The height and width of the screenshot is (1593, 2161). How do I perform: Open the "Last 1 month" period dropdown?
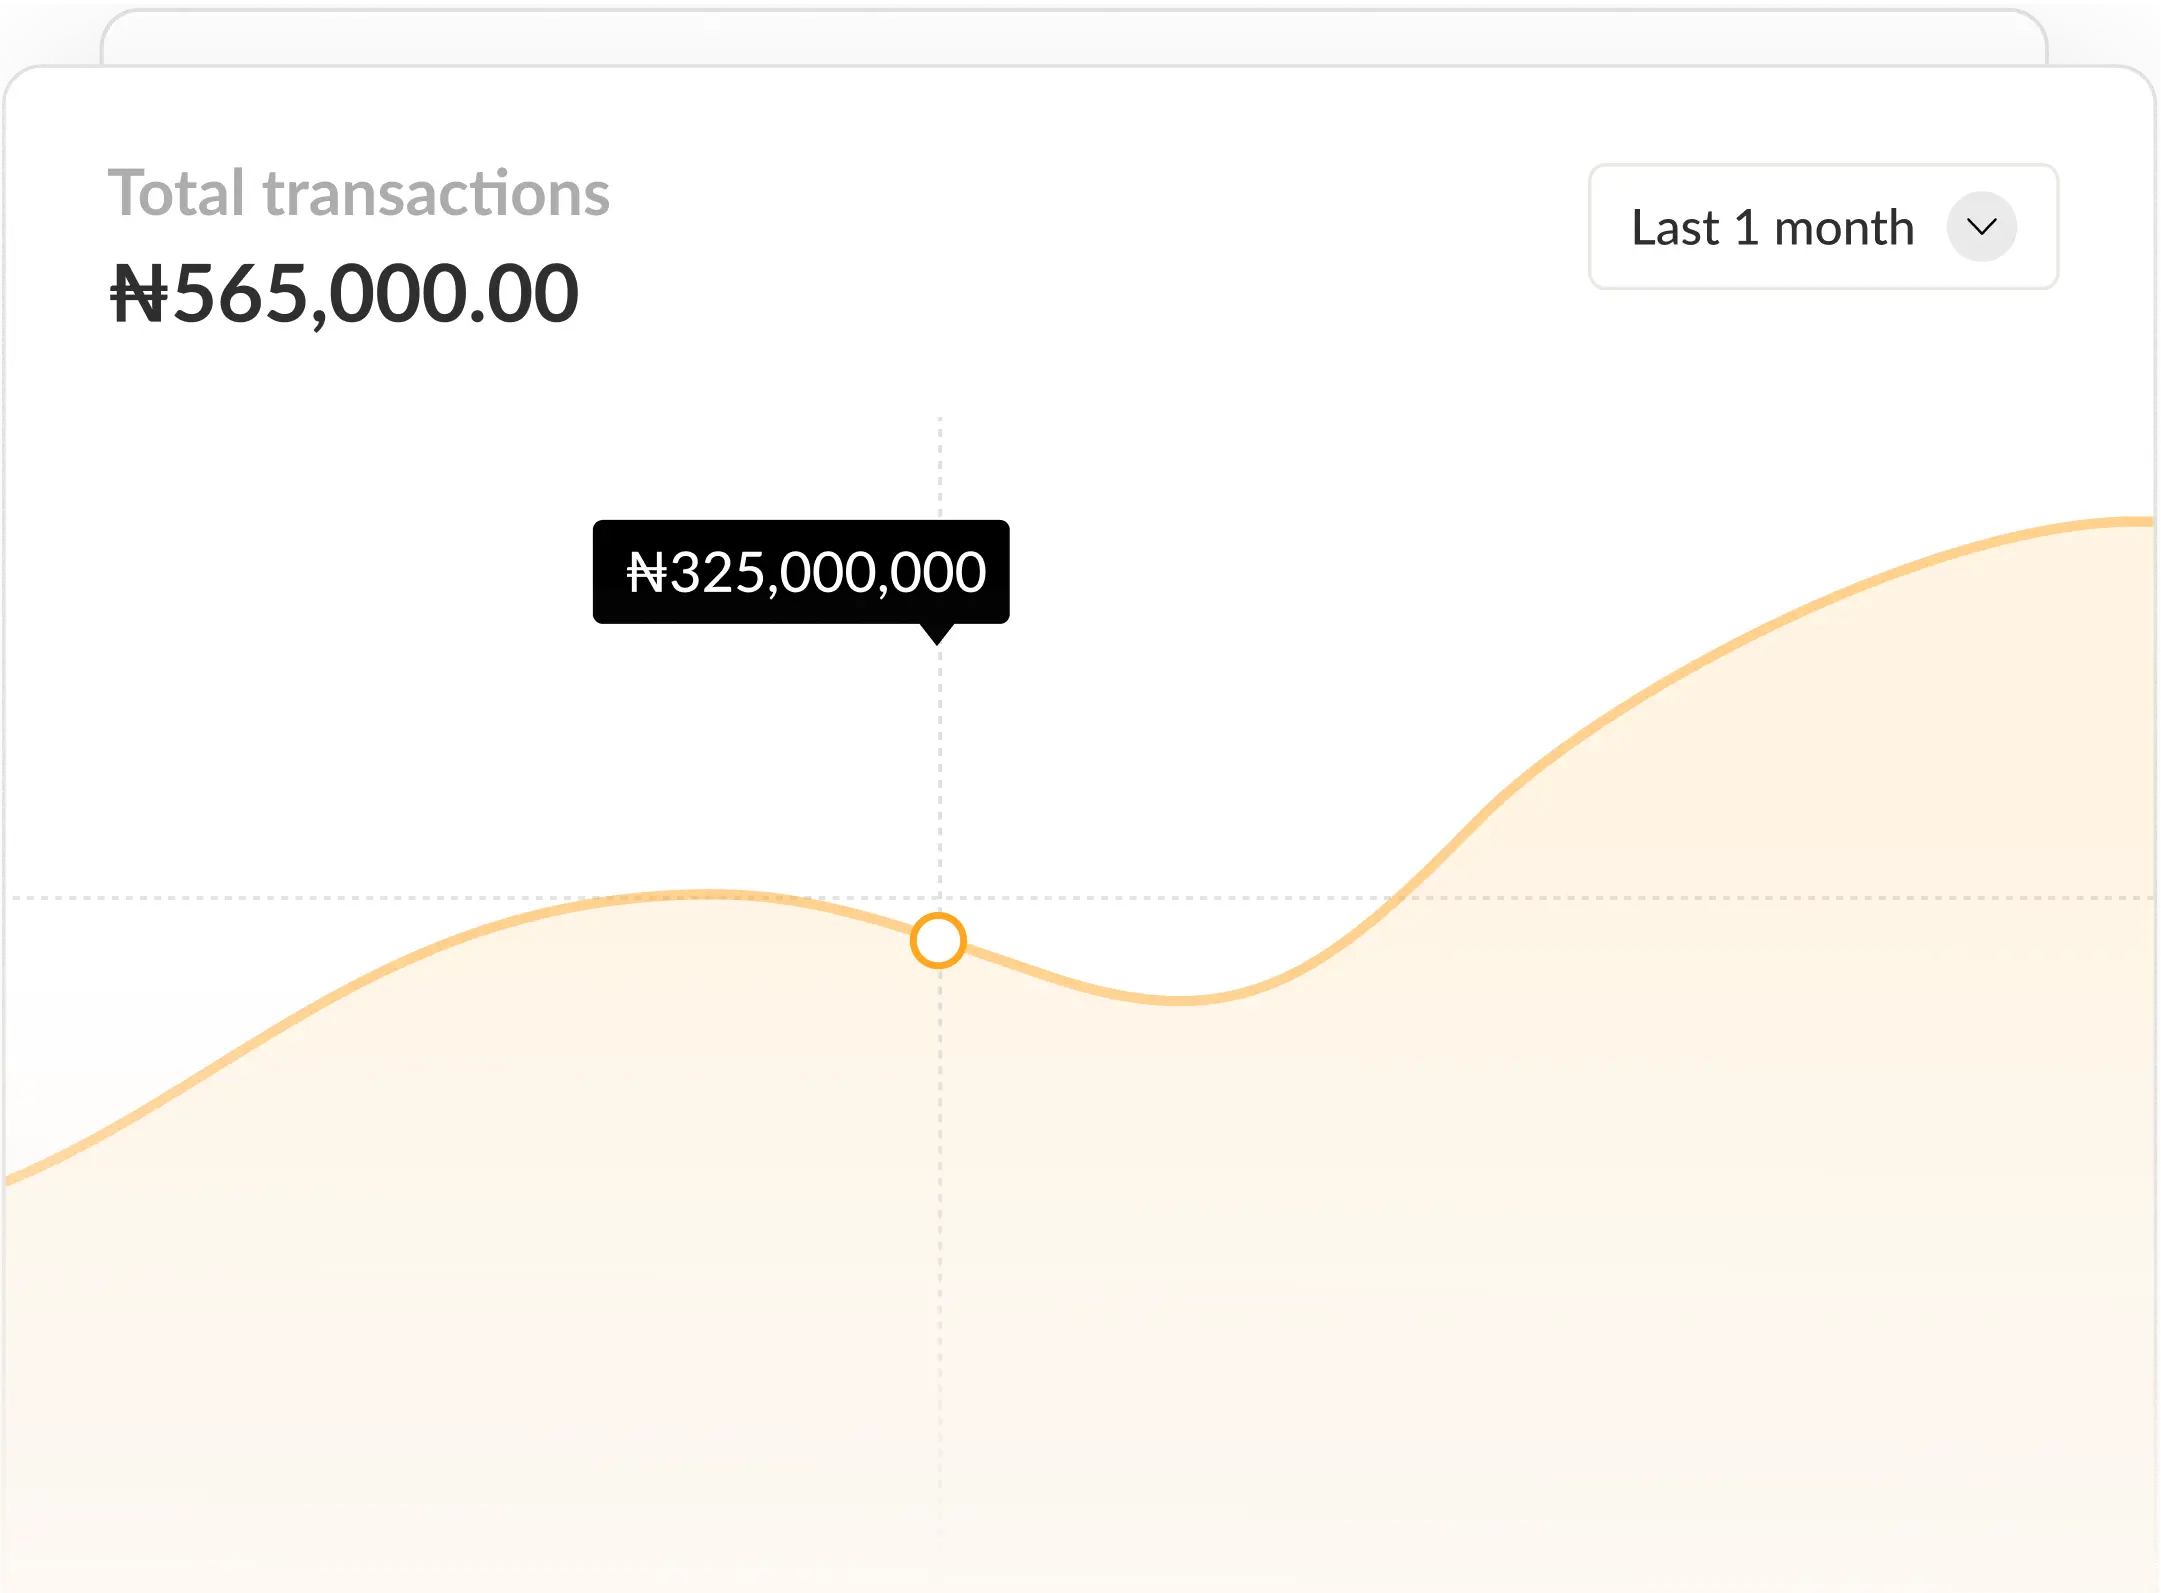[1822, 227]
